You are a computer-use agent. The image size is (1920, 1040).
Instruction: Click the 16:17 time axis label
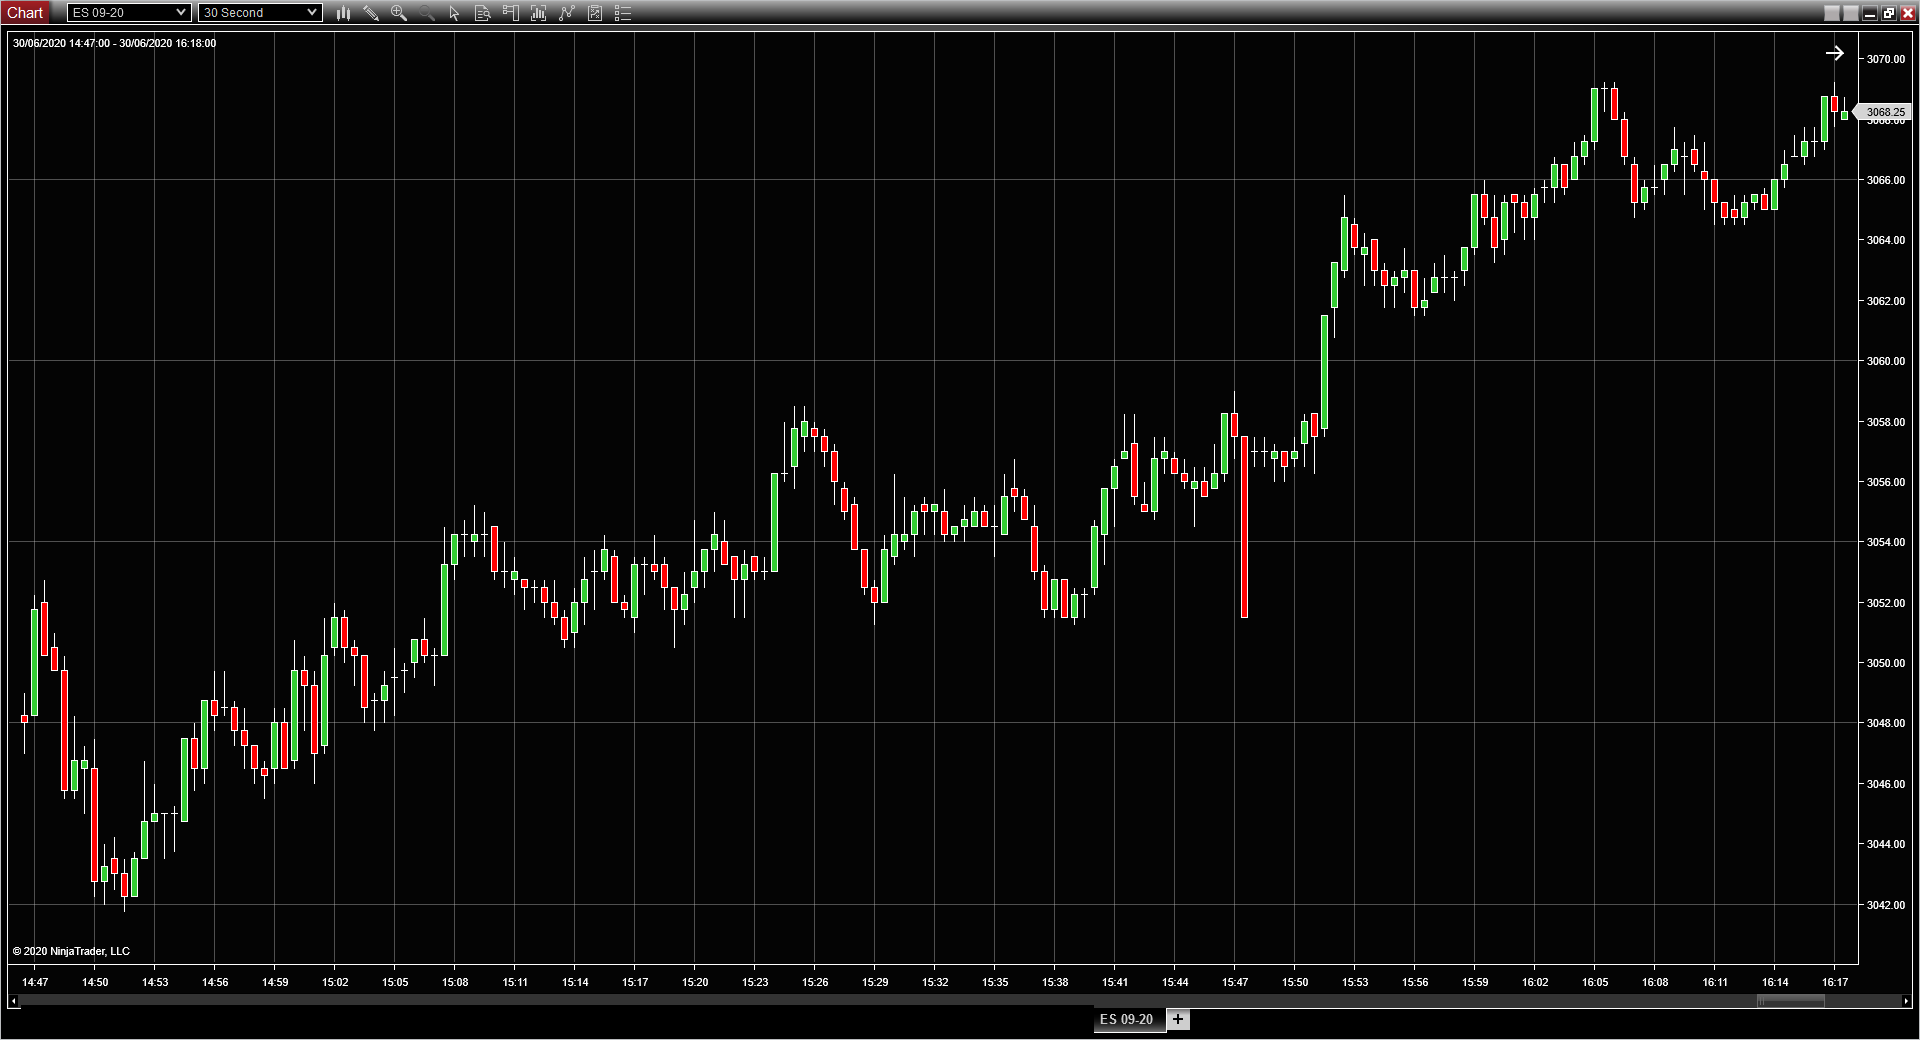tap(1835, 982)
